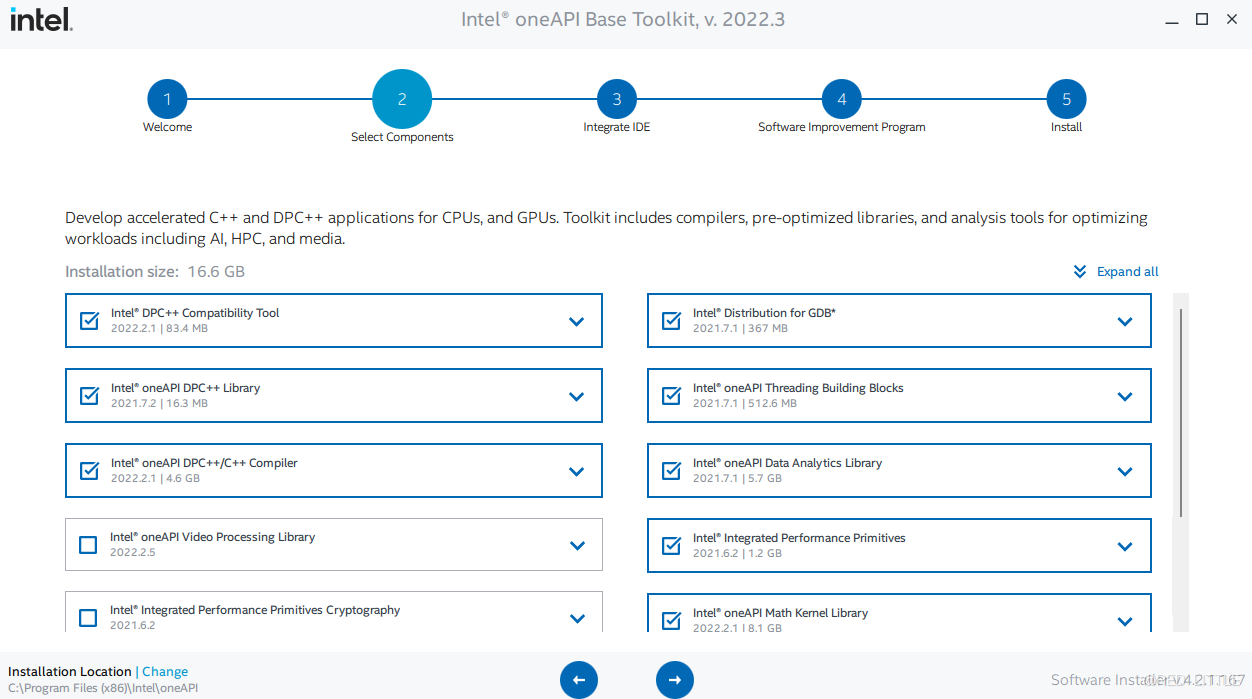
Task: Expand Integrated Performance Primitives details chevron
Action: point(1125,546)
